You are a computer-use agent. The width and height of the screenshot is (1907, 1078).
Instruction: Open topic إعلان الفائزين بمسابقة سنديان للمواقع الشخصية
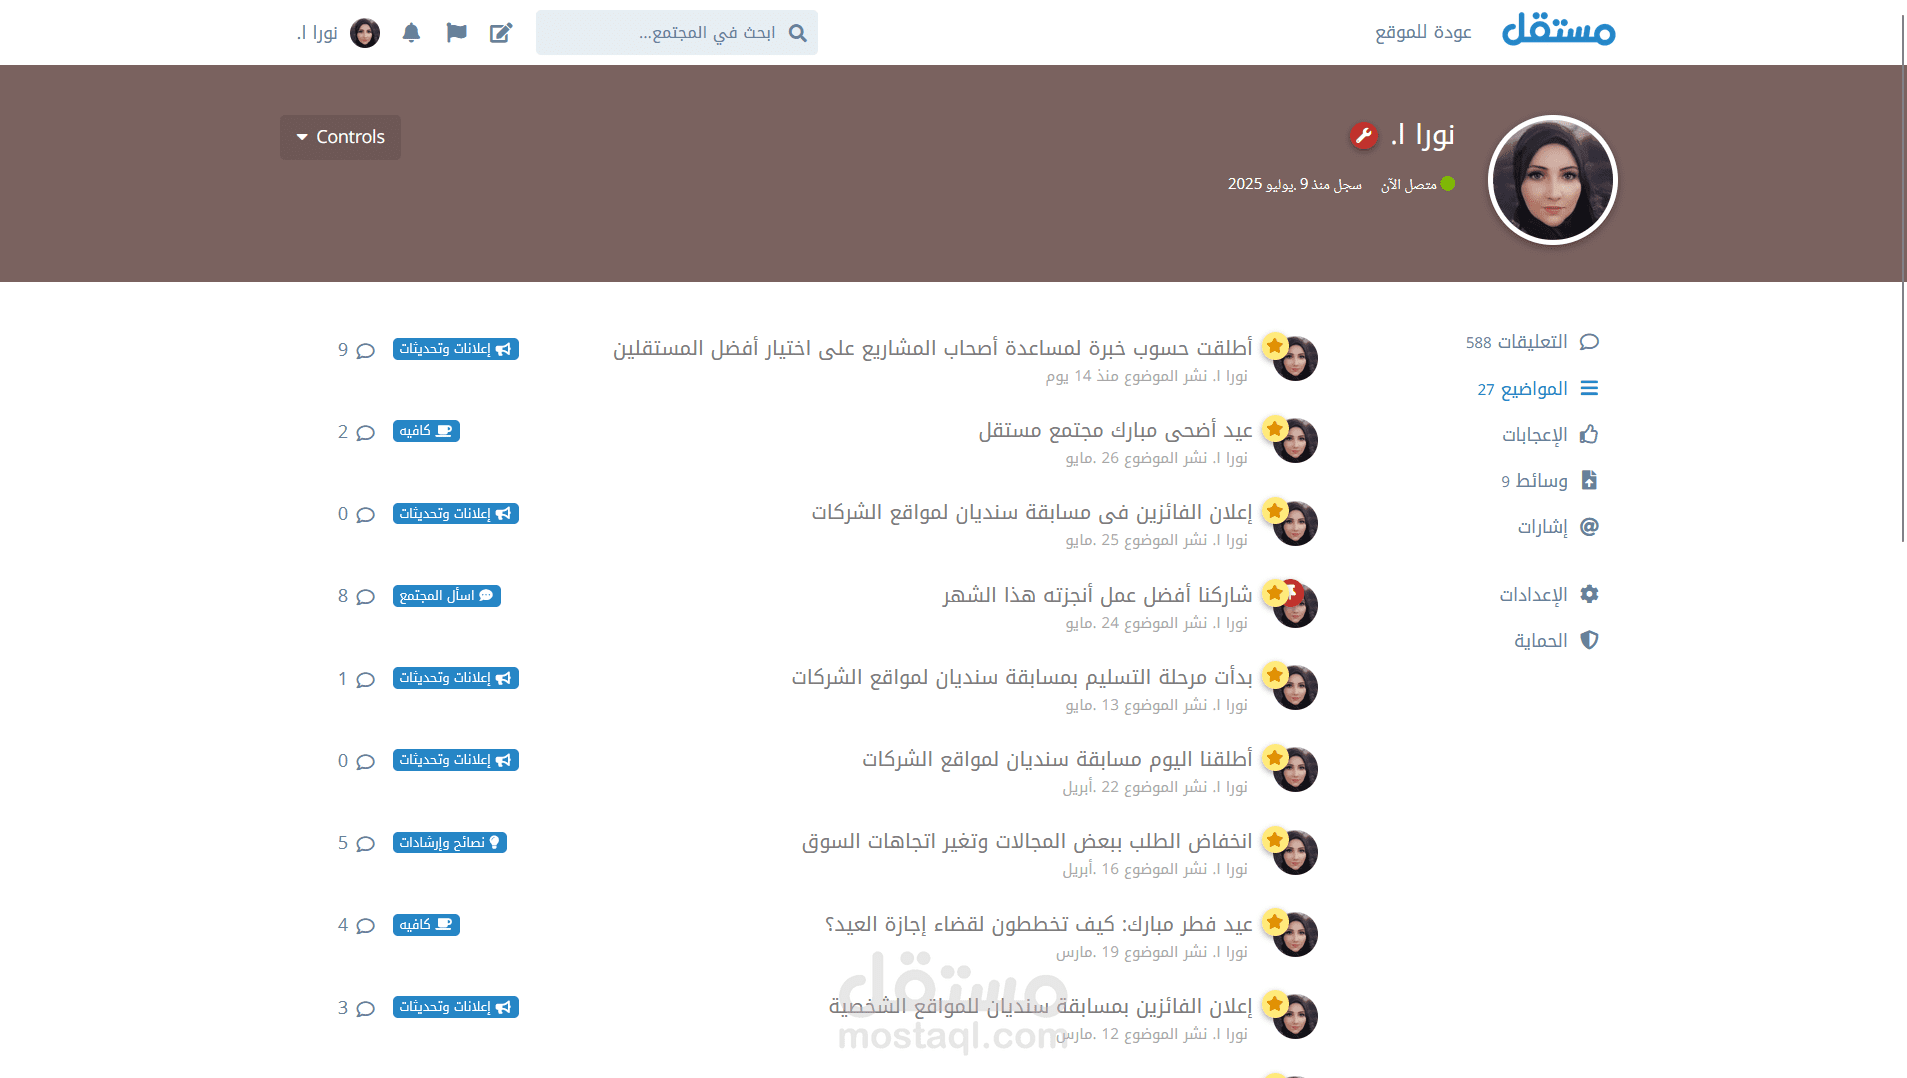point(1040,1006)
